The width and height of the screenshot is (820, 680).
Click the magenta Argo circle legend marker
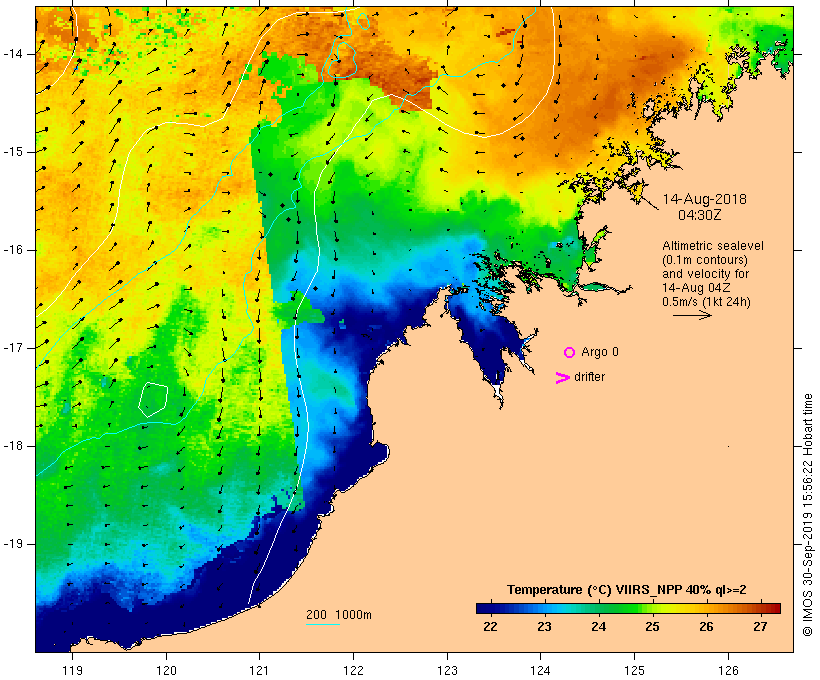(570, 353)
